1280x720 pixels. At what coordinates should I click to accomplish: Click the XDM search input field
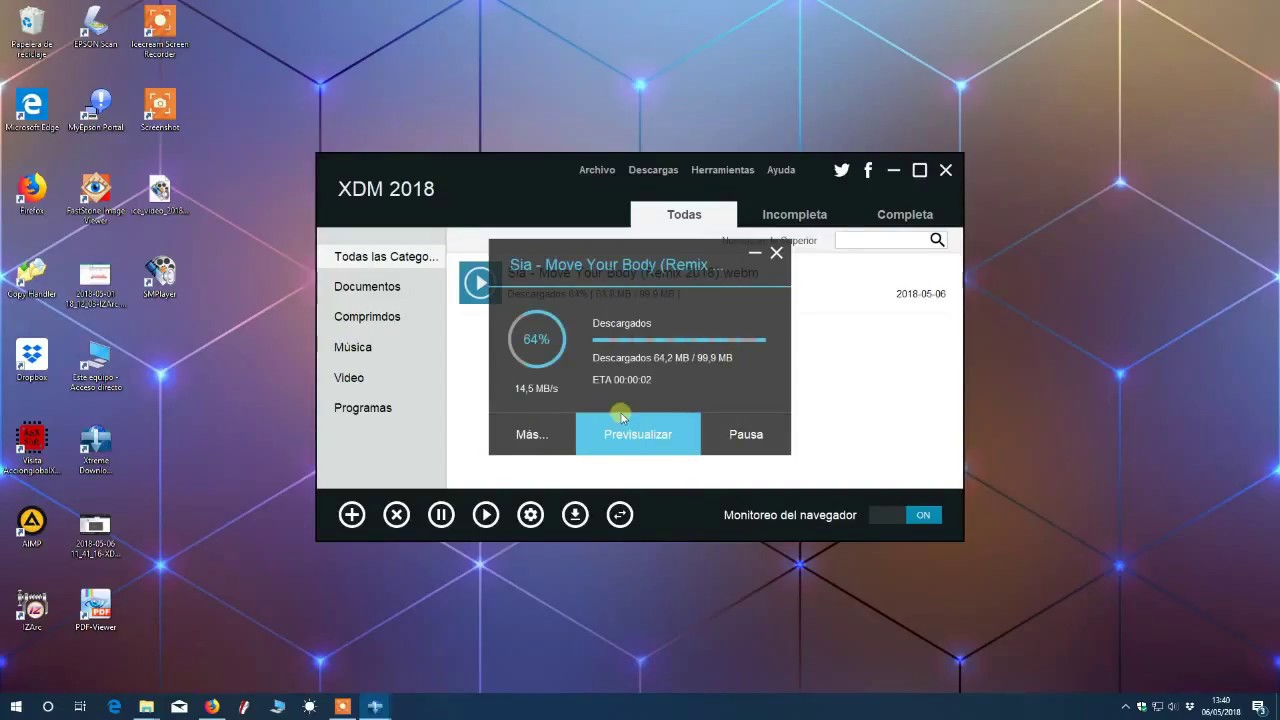point(881,240)
